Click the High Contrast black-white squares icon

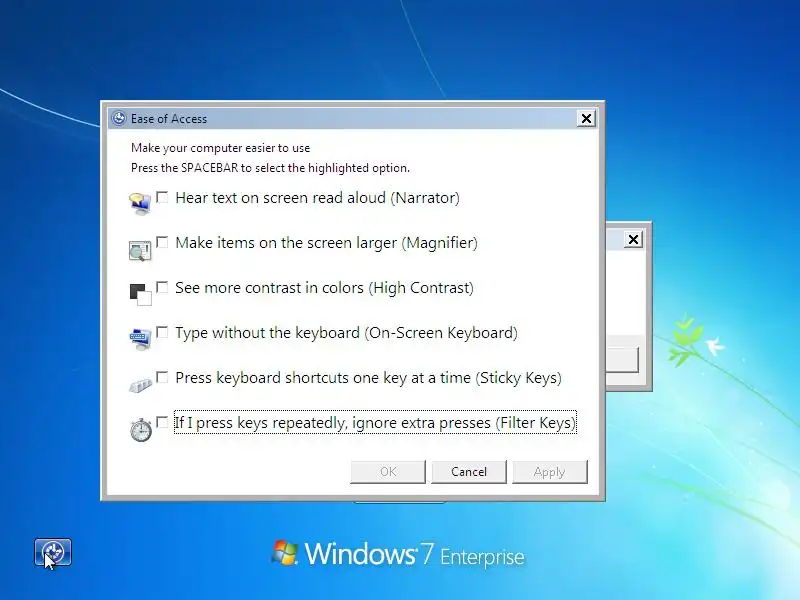click(140, 295)
